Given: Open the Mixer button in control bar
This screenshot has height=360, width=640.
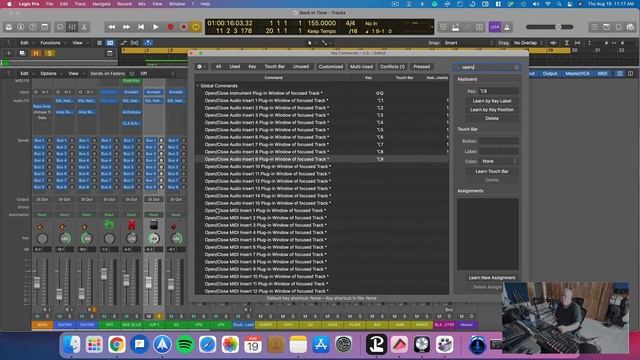Looking at the screenshot, I should pos(72,27).
